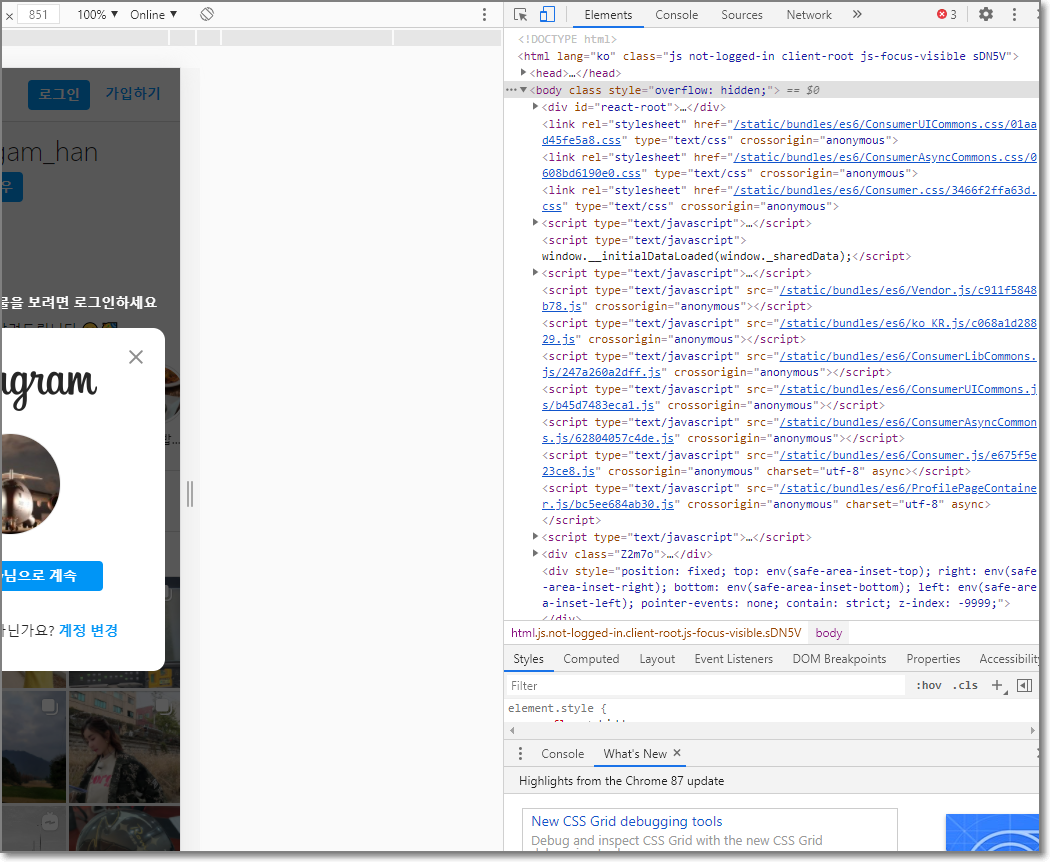Edit the viewport width field 851
The height and width of the screenshot is (862, 1050).
38,14
